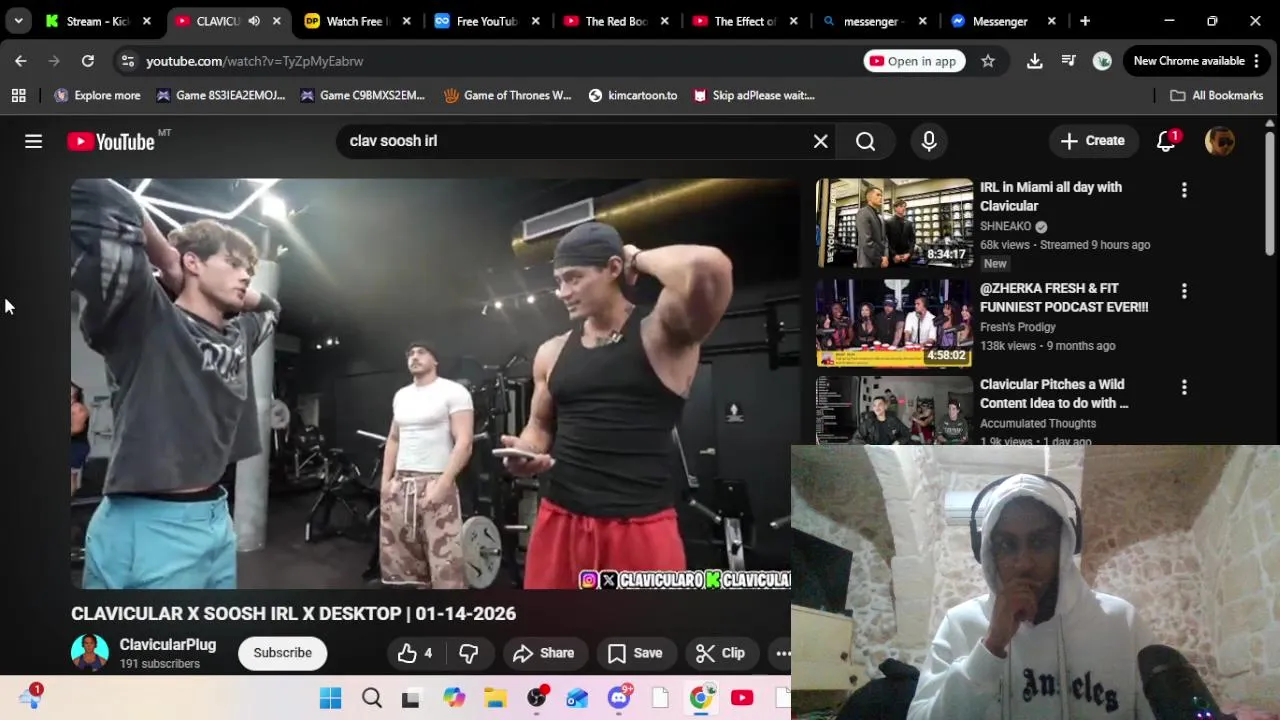Viewport: 1280px width, 720px height.
Task: Open the Skip adPlease wait bookmark
Action: (x=754, y=95)
